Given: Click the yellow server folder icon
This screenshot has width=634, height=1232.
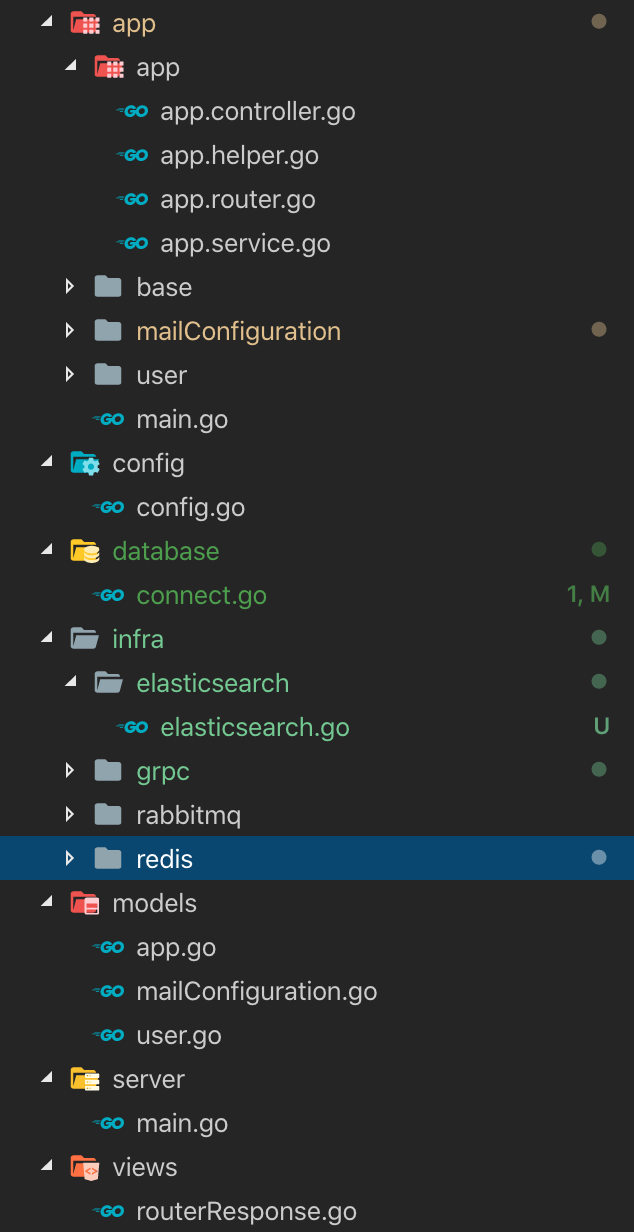Looking at the screenshot, I should point(84,1079).
